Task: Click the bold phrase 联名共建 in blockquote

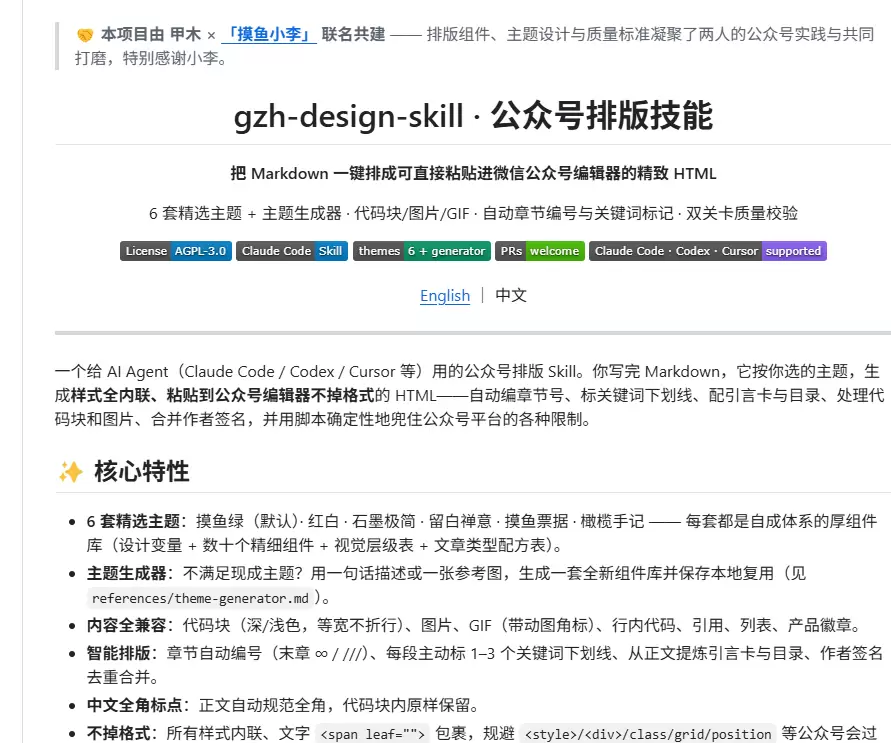Action: coord(353,34)
